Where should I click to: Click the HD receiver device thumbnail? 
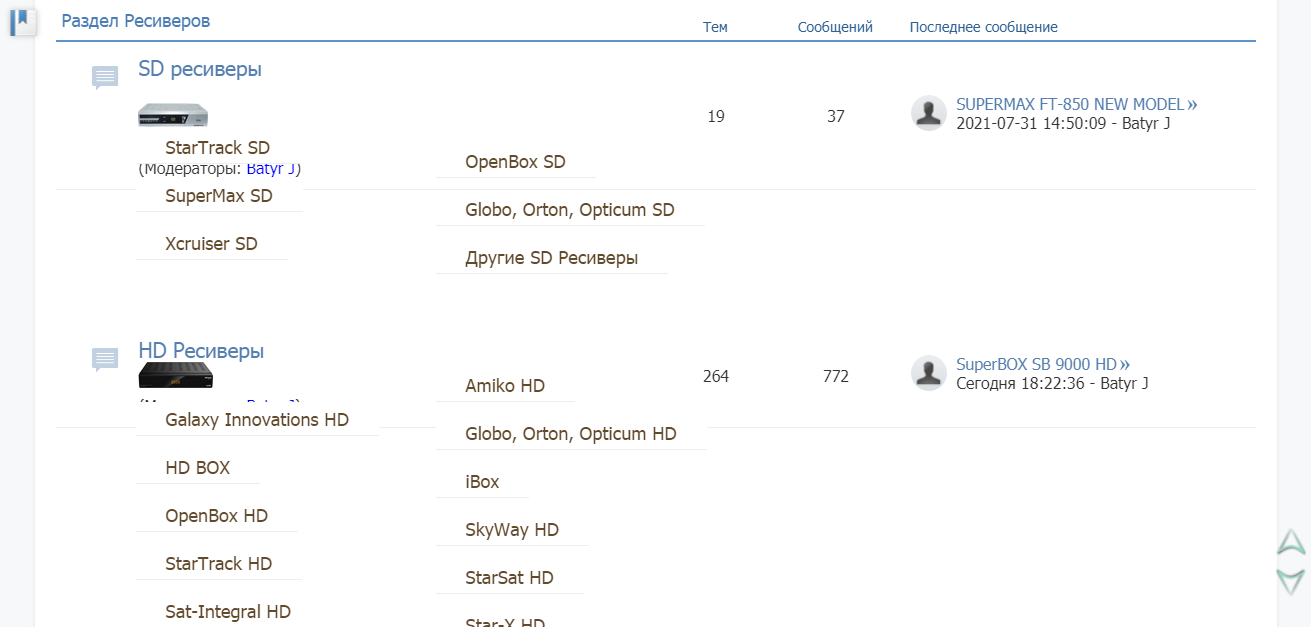175,376
